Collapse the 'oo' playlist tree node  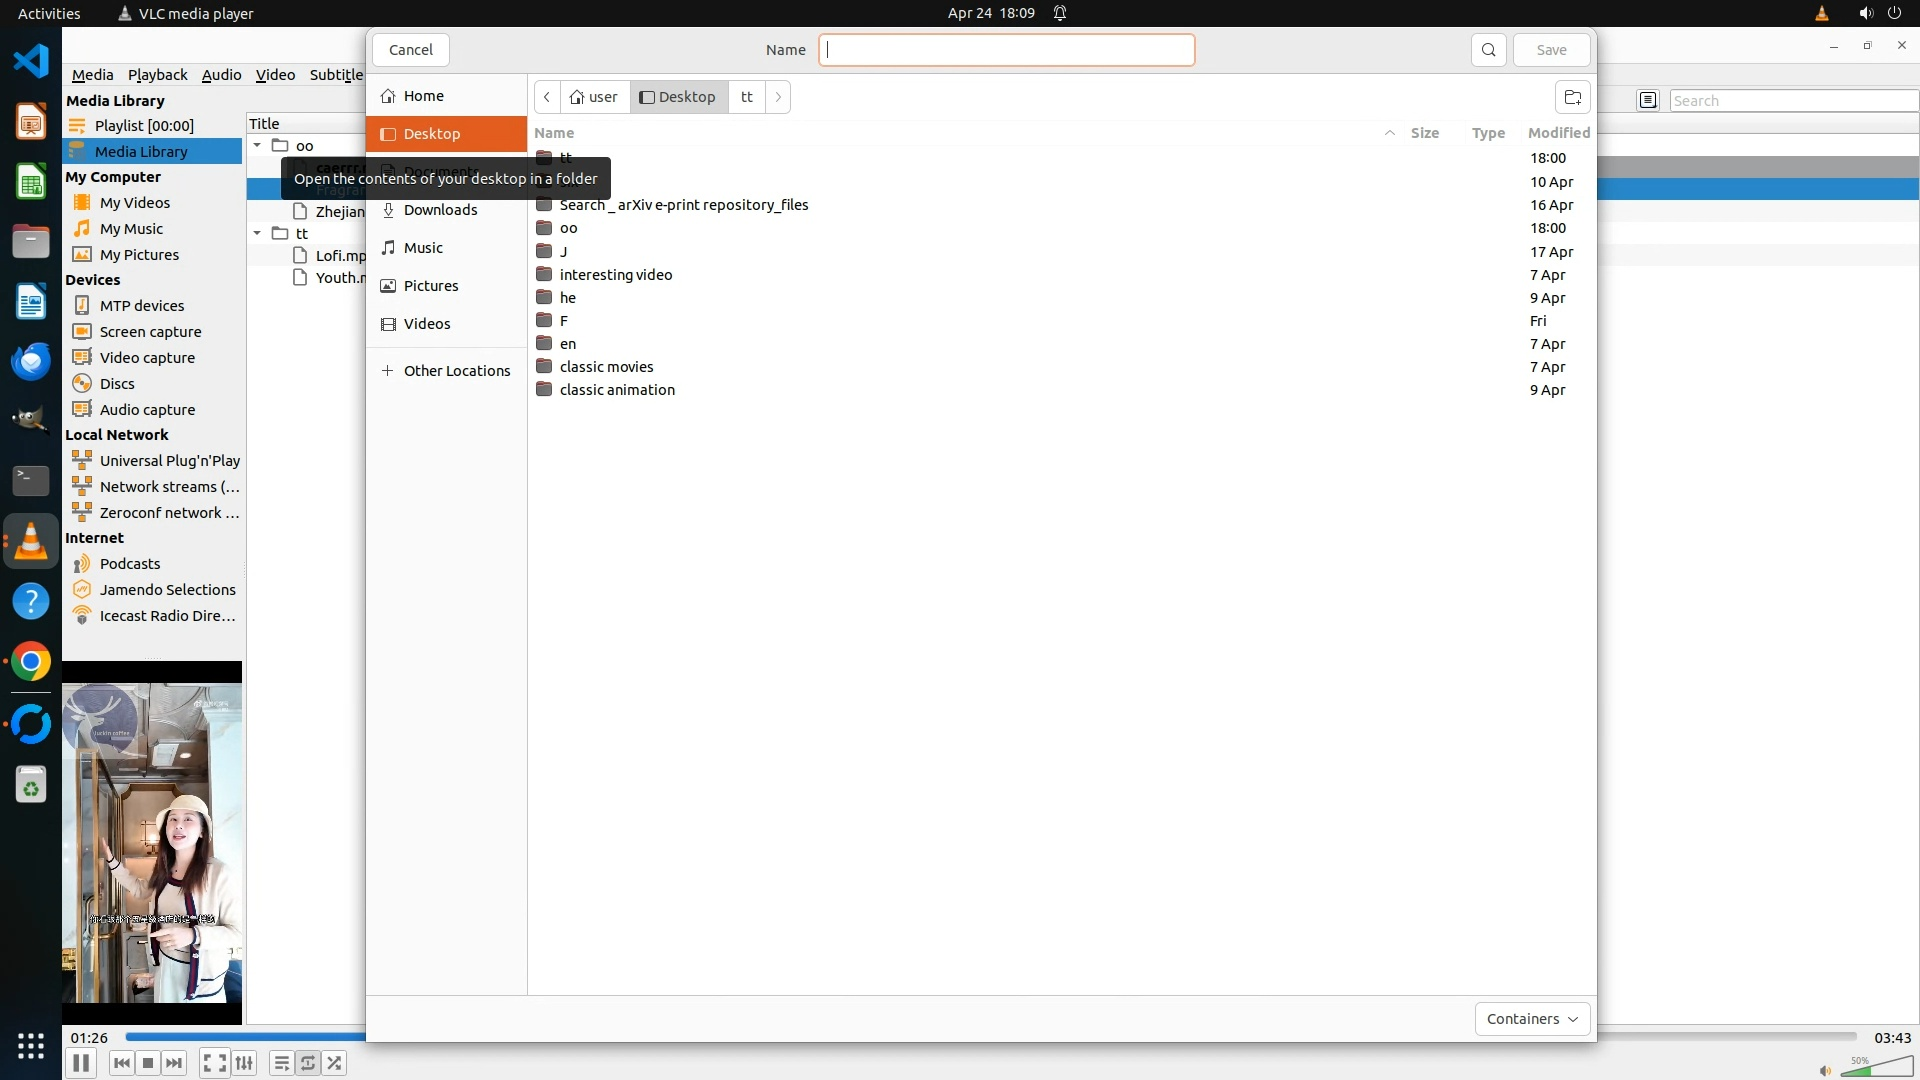(257, 146)
